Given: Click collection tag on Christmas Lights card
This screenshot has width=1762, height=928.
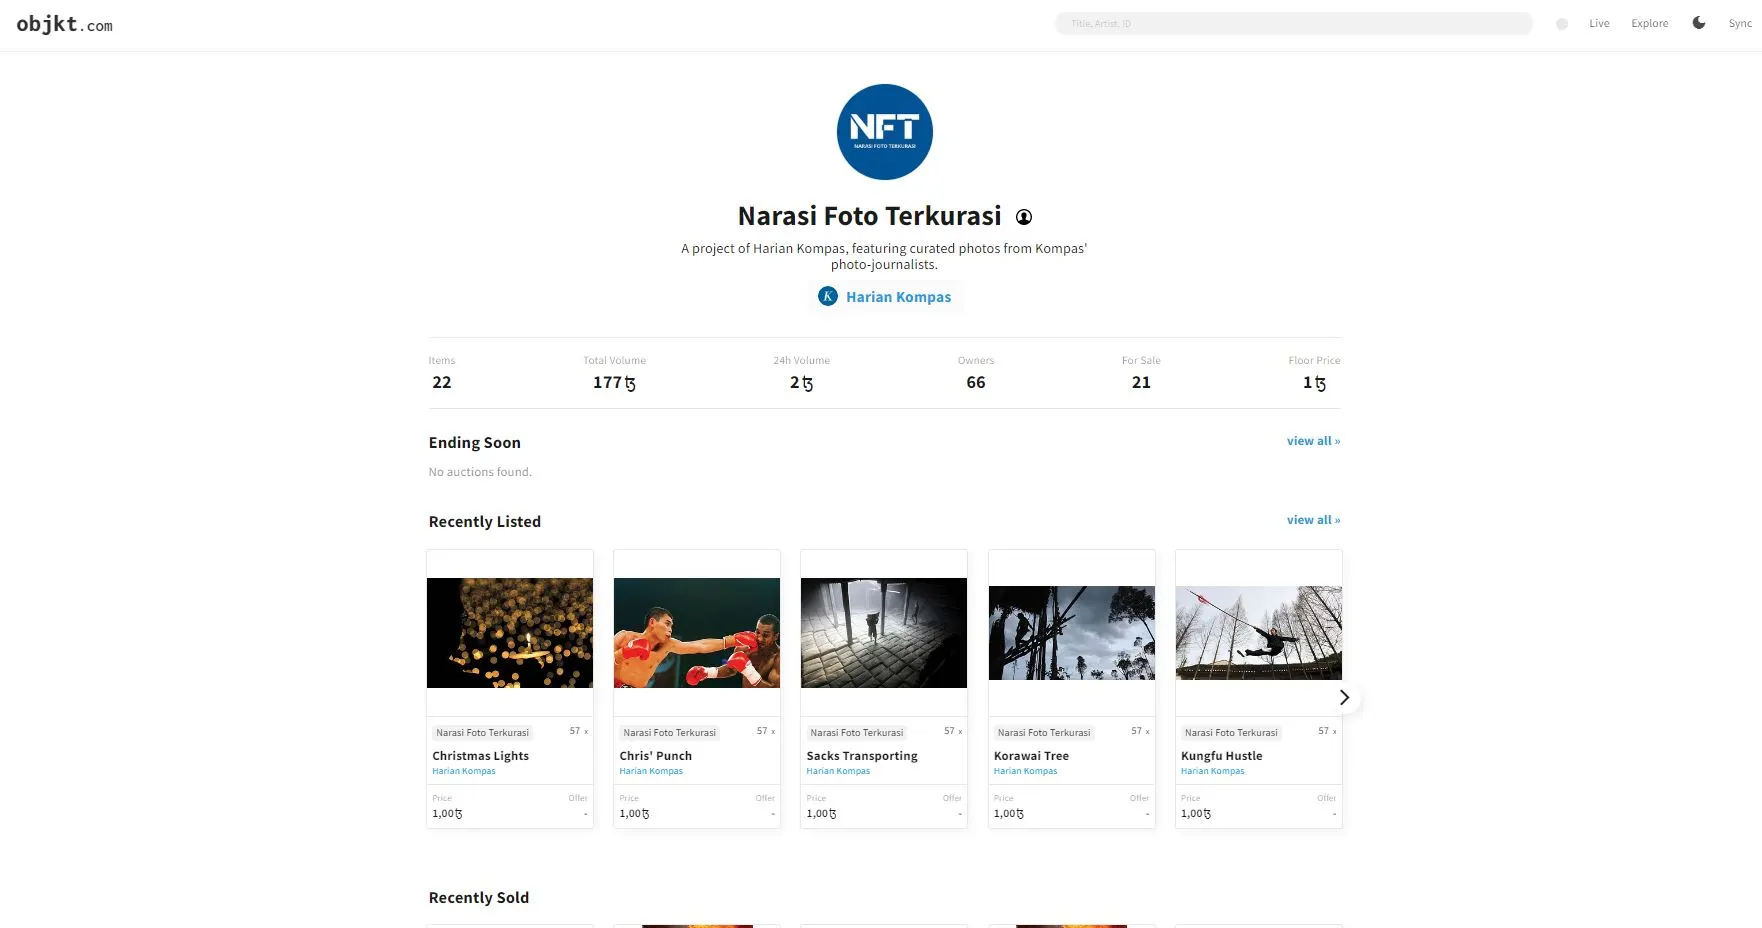Looking at the screenshot, I should [482, 733].
